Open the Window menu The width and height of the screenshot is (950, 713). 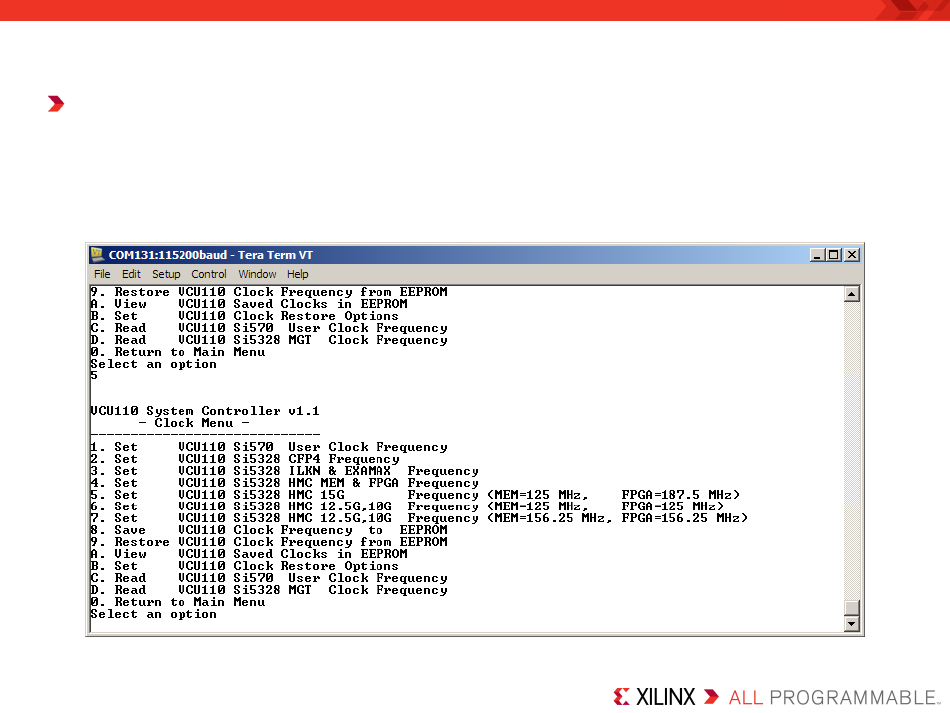tap(257, 274)
